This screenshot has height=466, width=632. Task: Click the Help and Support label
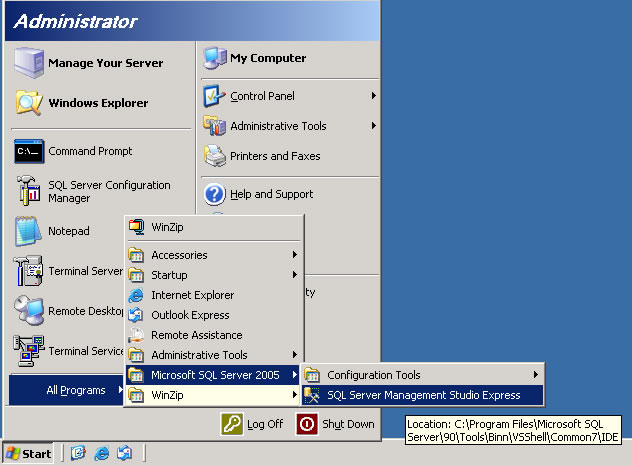[x=271, y=194]
